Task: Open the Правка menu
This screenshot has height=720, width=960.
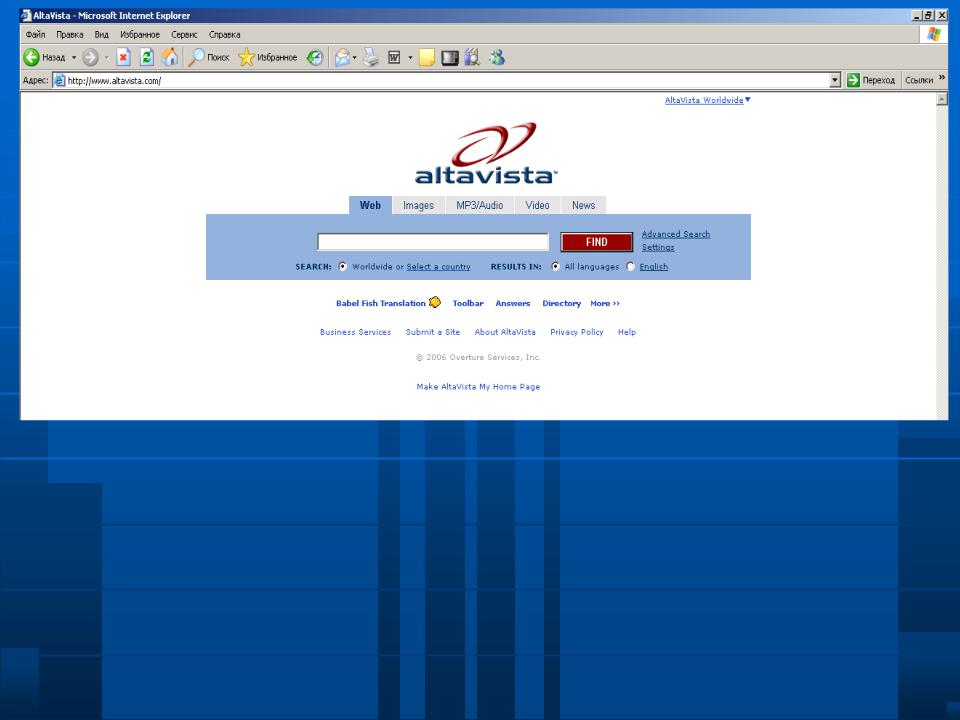Action: 70,35
